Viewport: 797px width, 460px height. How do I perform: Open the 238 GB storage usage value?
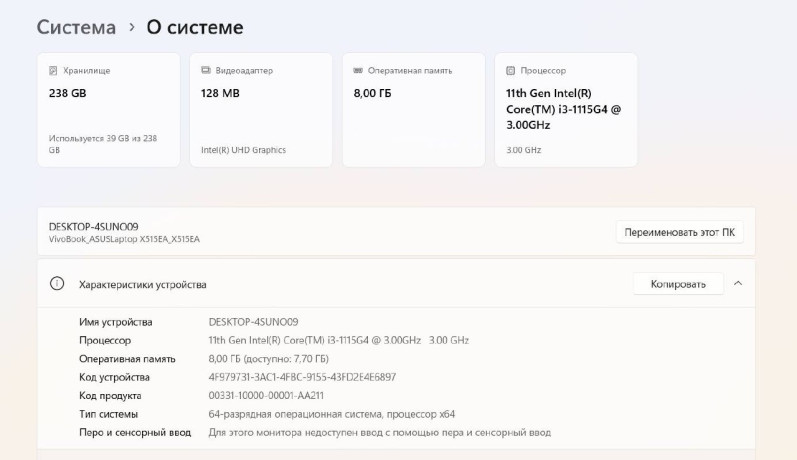coord(67,93)
